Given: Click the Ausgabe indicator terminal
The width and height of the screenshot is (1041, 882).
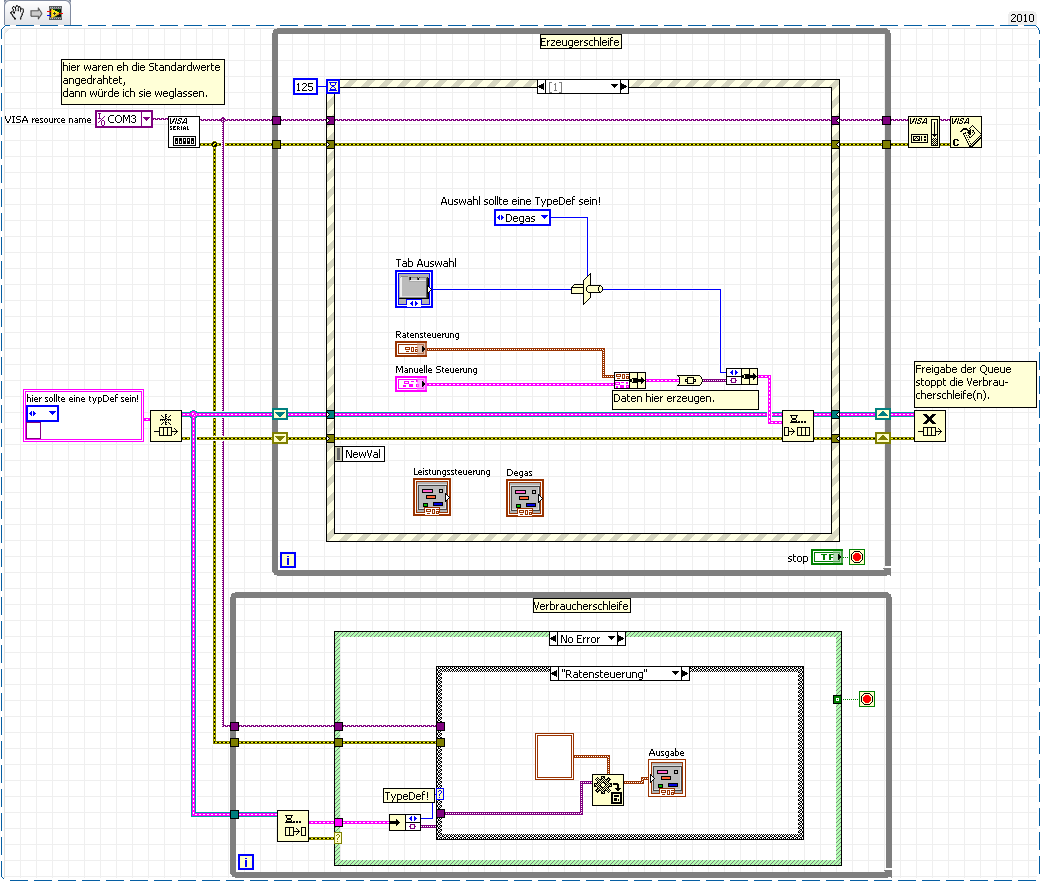Looking at the screenshot, I should coord(667,778).
